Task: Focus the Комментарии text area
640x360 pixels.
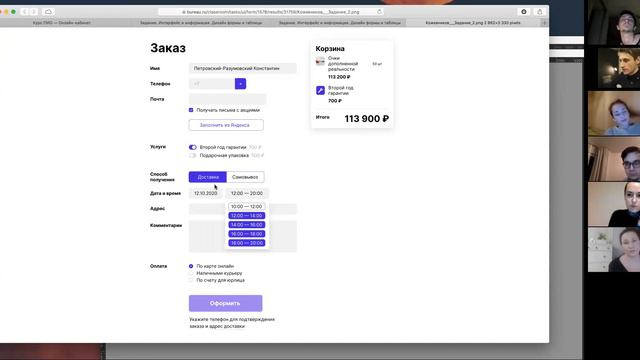Action: [x=243, y=236]
